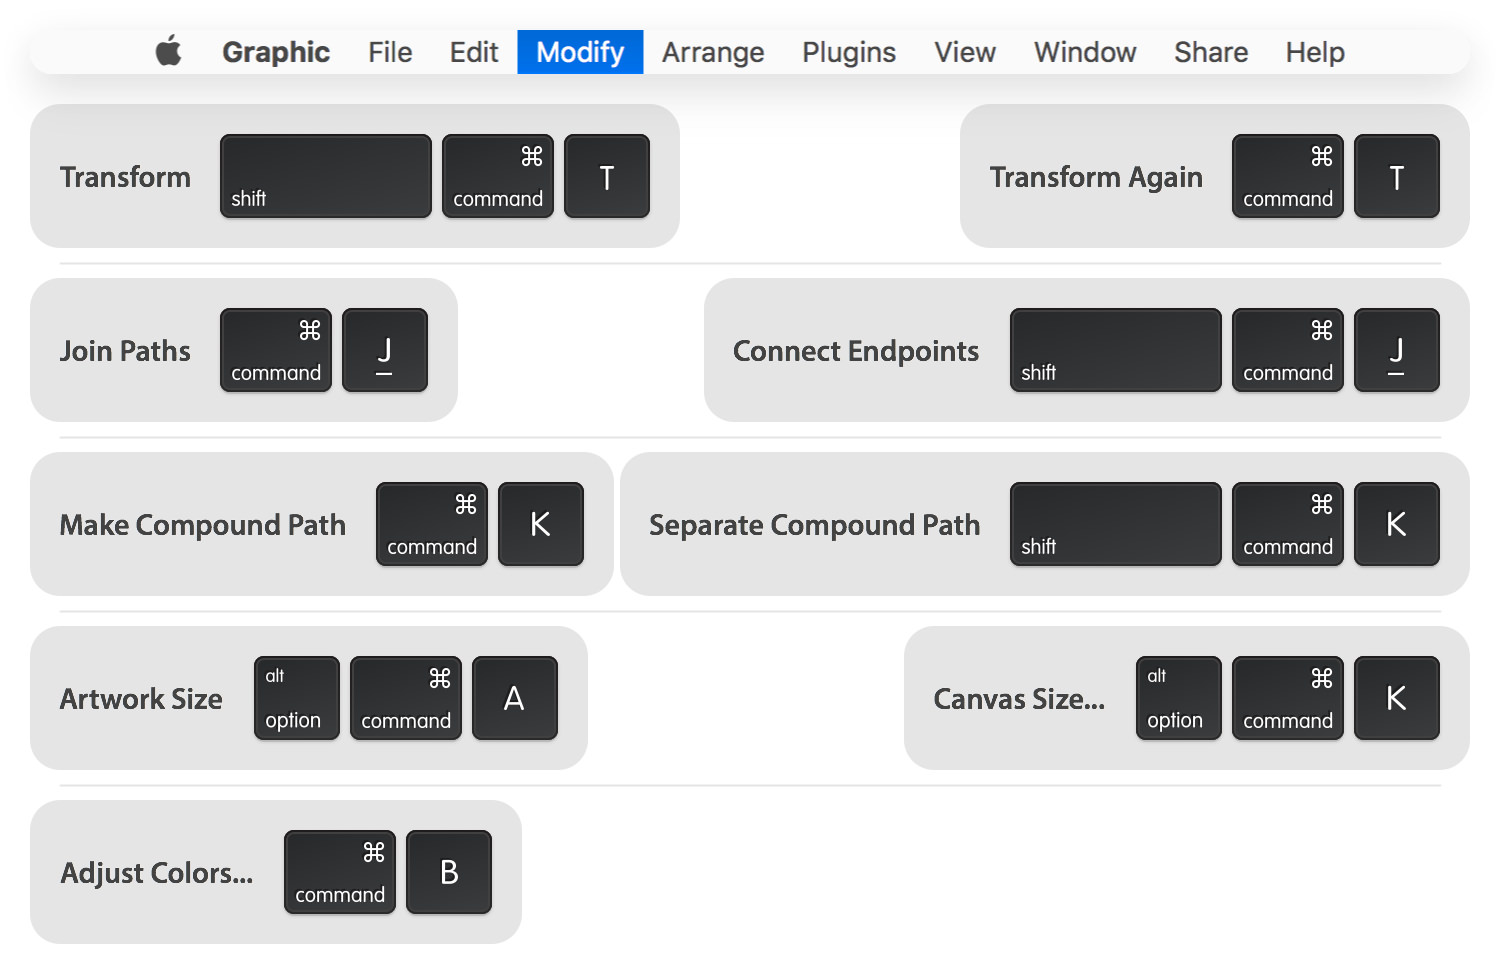This screenshot has height=974, width=1500.
Task: Click option key beside Canvas Size
Action: (1179, 699)
